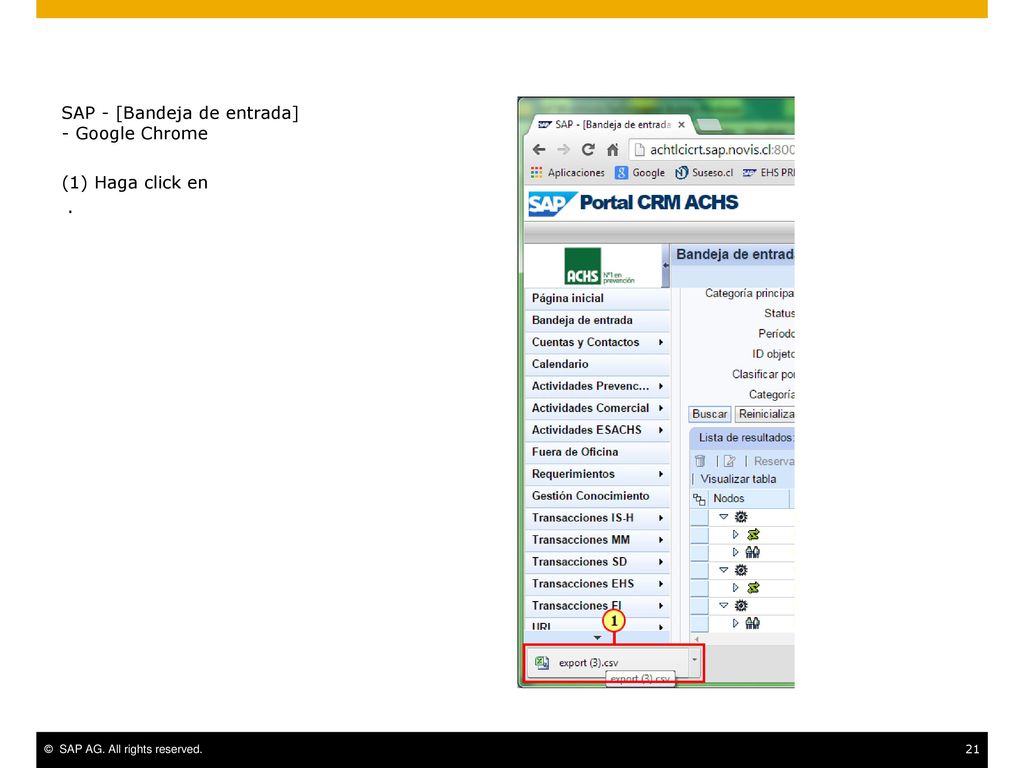Click the first binoculars icon in Nodos tree
This screenshot has width=1024, height=768.
pos(752,552)
